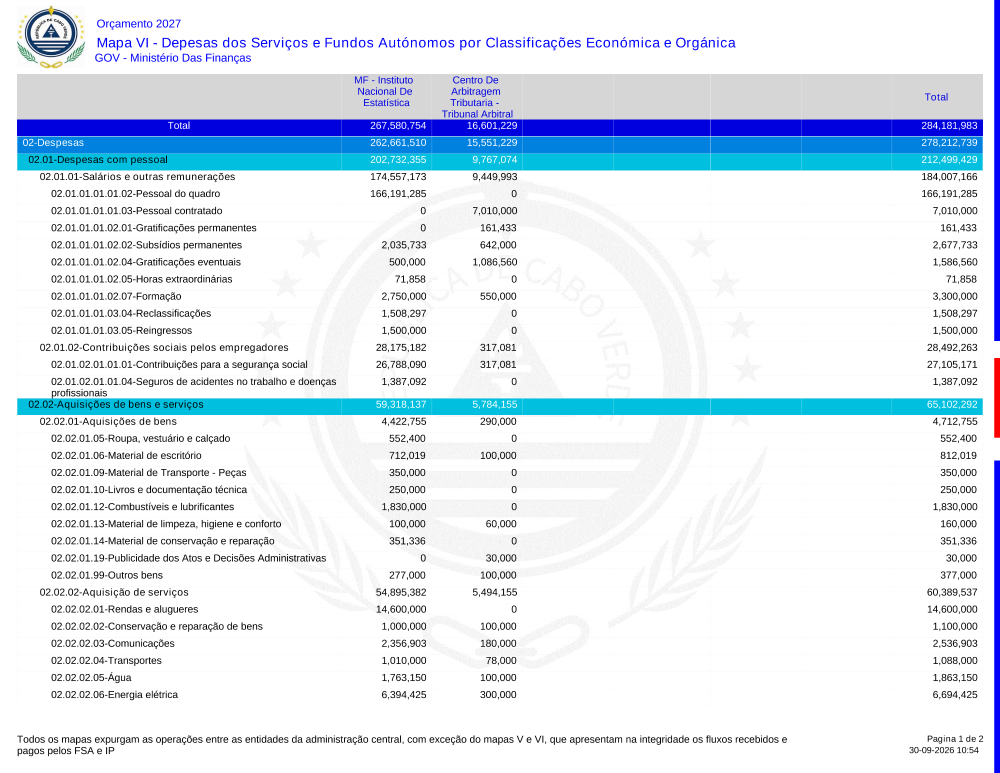The image size is (1000, 773).
Task: Click the 'Centro De Arbitragem Tributaria' column header
Action: (476, 97)
